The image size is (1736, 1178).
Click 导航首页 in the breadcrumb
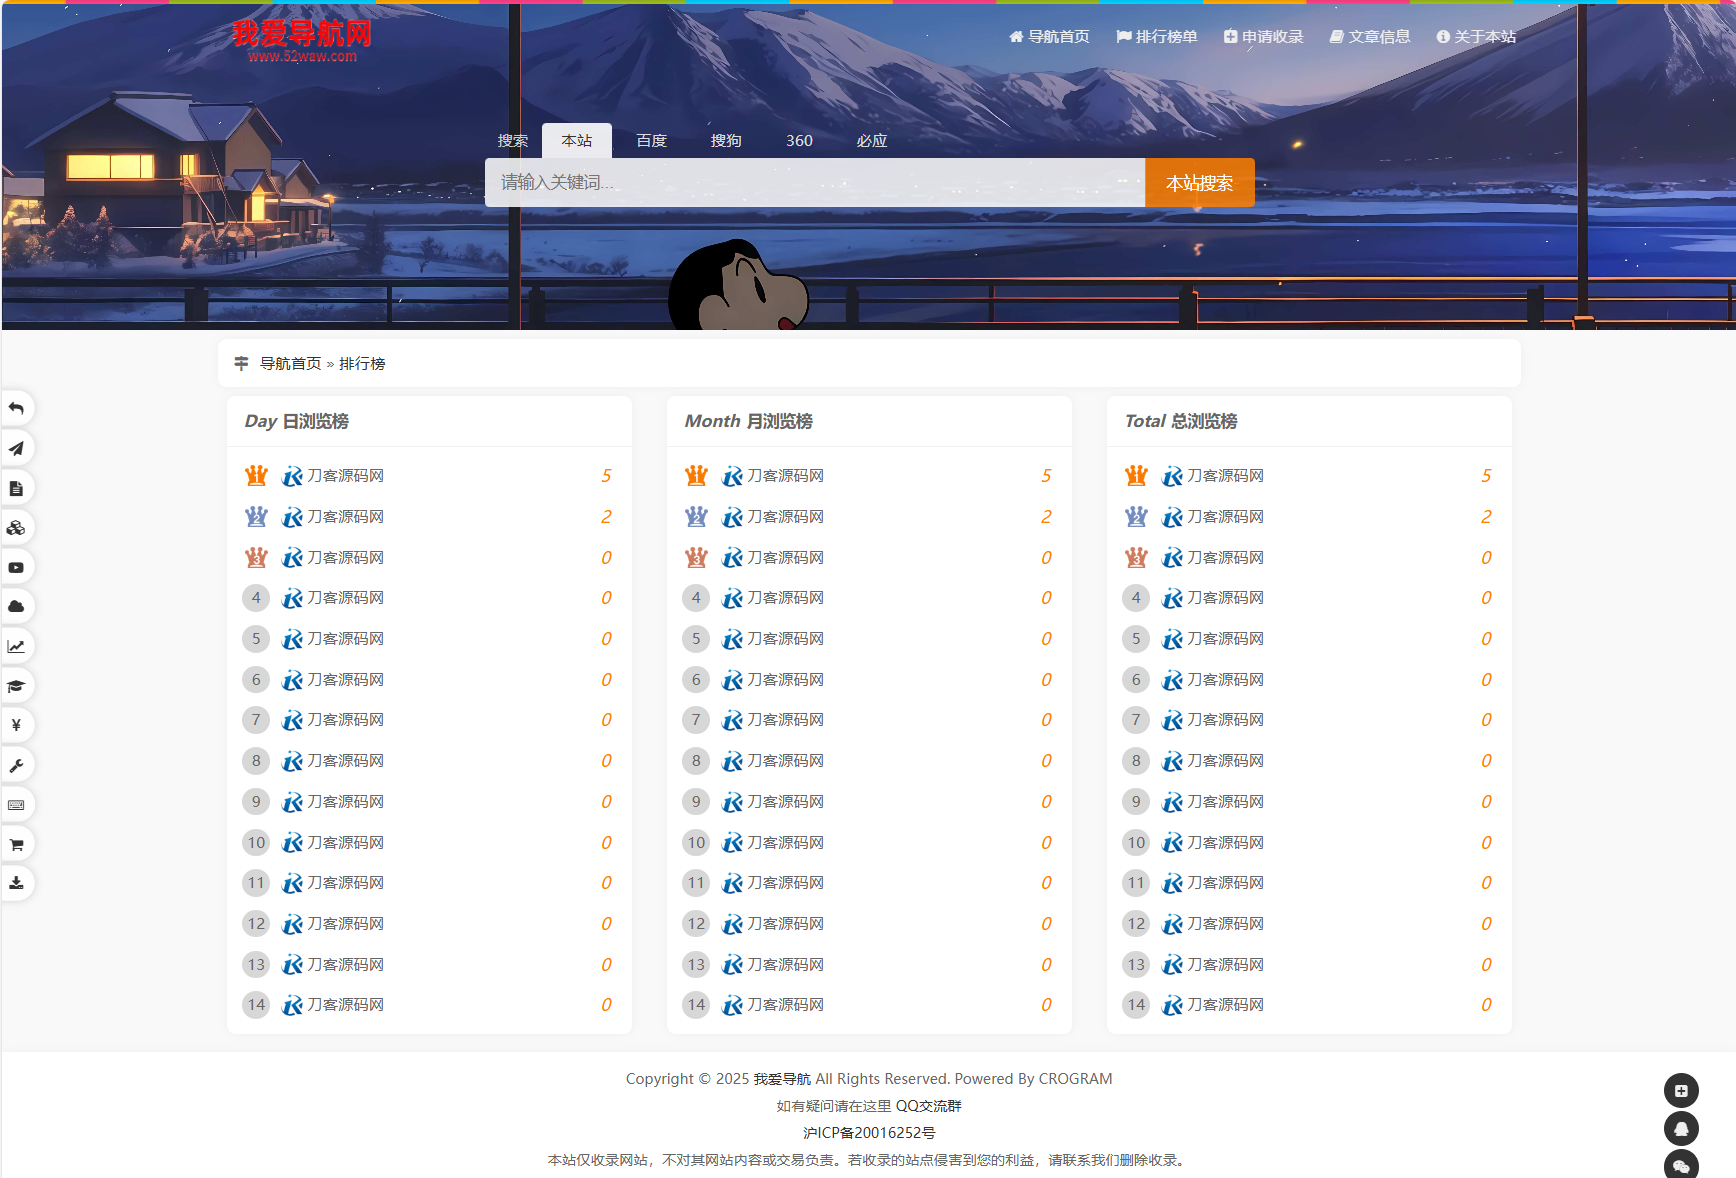coord(290,364)
